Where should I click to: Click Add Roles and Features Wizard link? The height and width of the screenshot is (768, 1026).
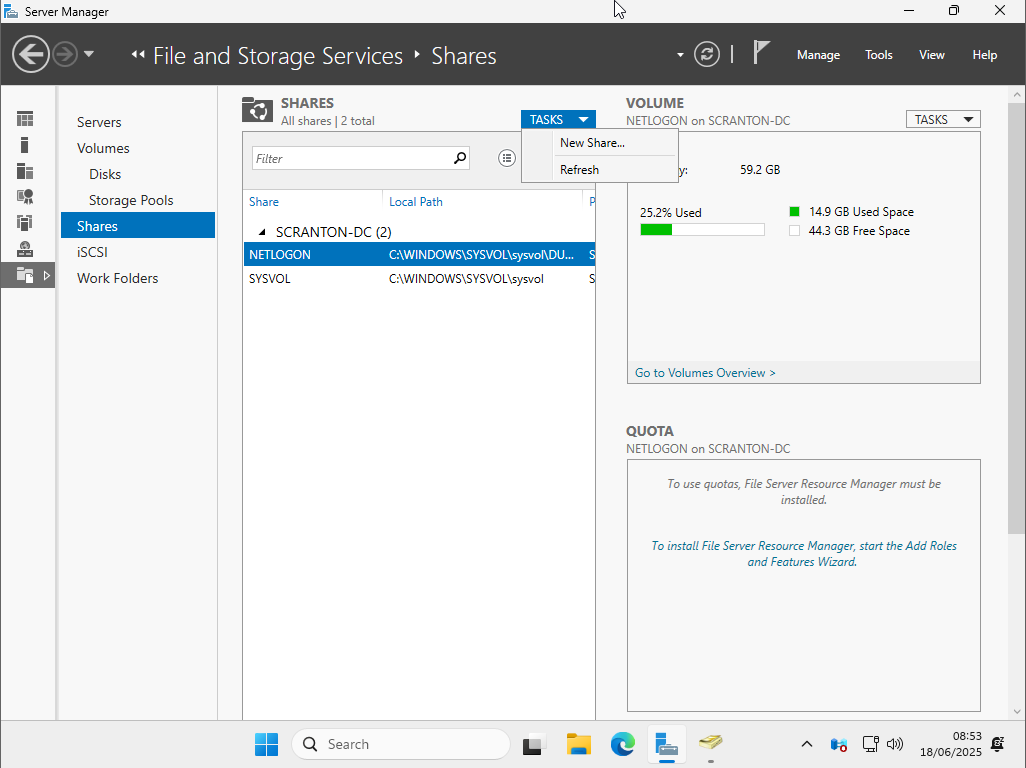(804, 553)
